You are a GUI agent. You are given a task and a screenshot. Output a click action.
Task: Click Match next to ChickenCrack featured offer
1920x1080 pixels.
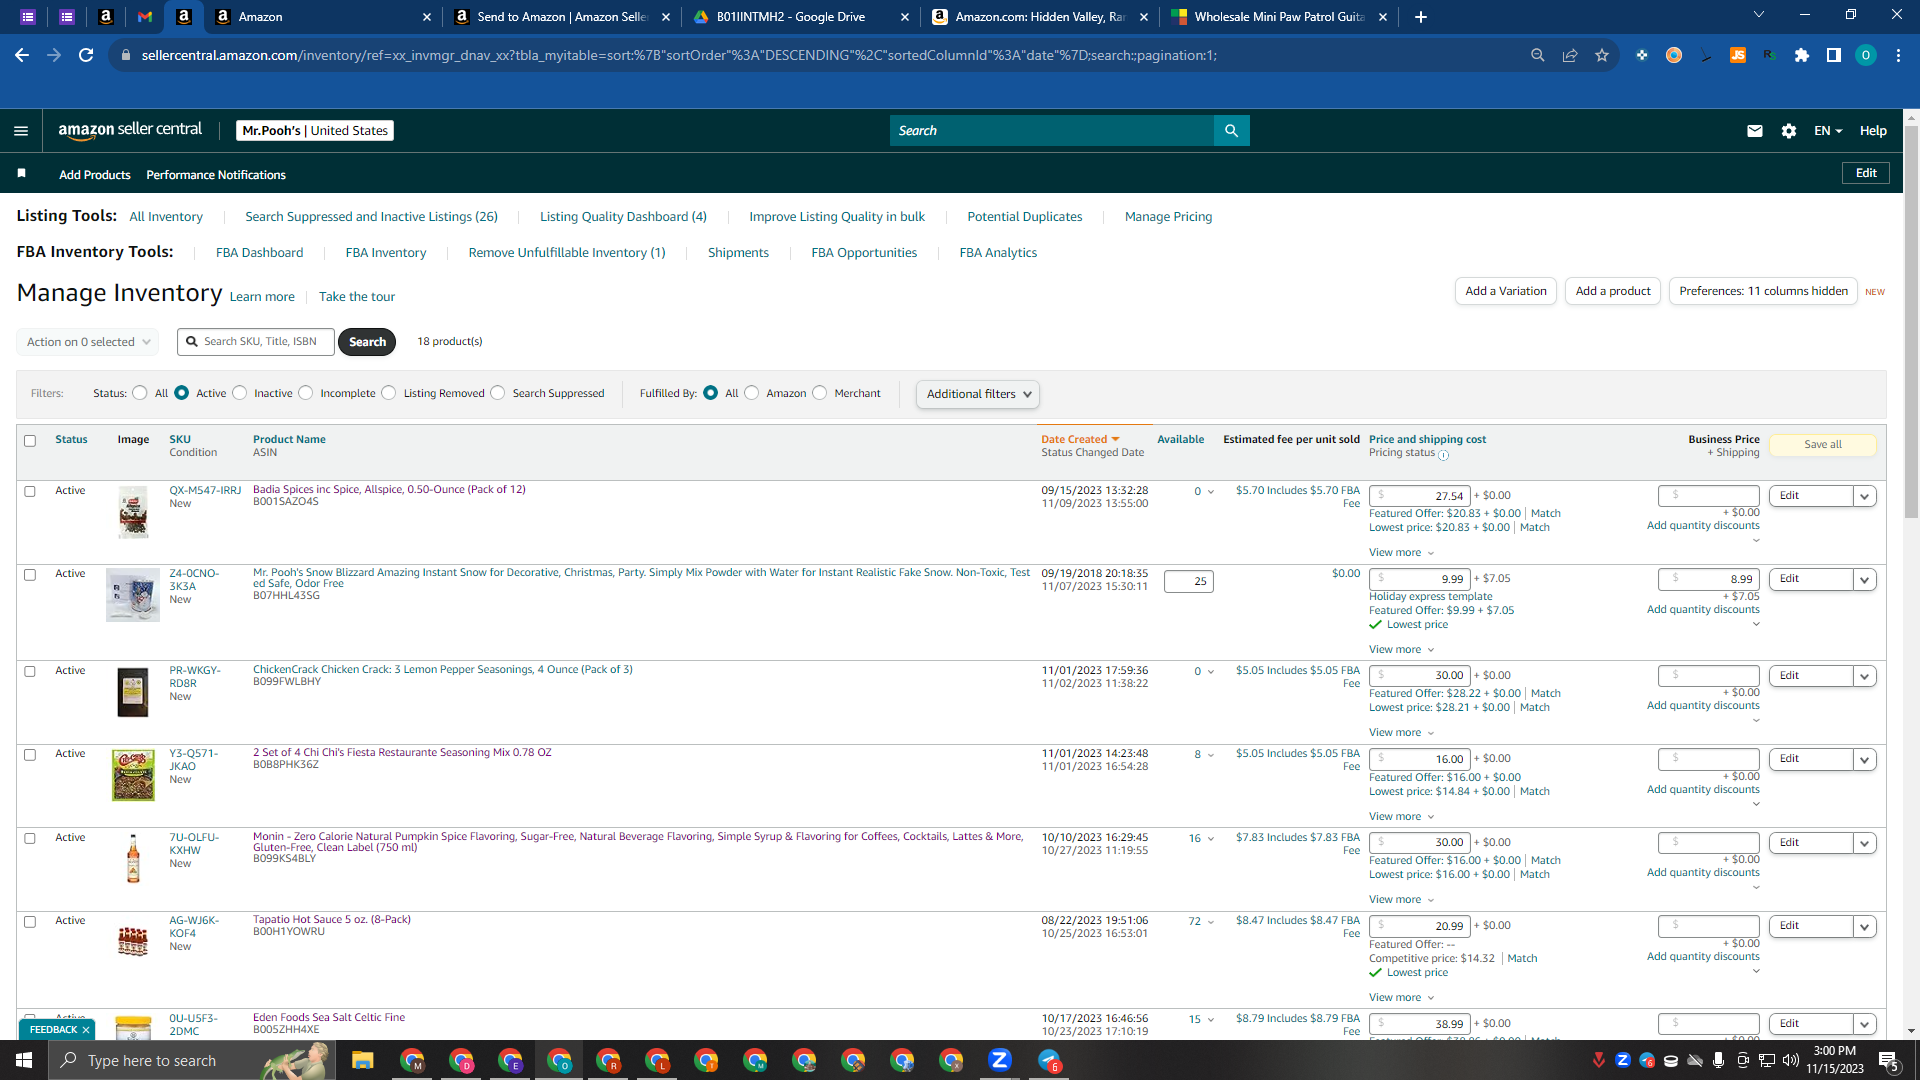pos(1545,694)
